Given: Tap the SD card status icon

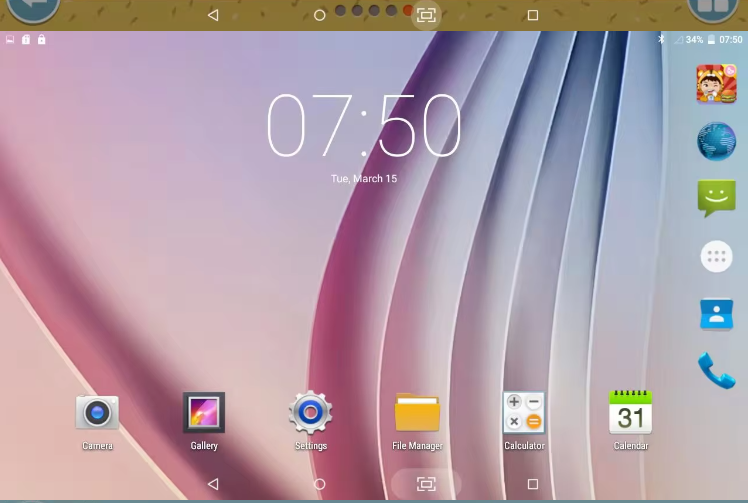Looking at the screenshot, I should [26, 40].
